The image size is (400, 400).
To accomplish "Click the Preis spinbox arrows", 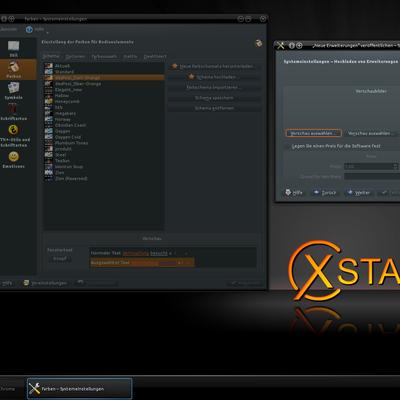I will click(395, 166).
